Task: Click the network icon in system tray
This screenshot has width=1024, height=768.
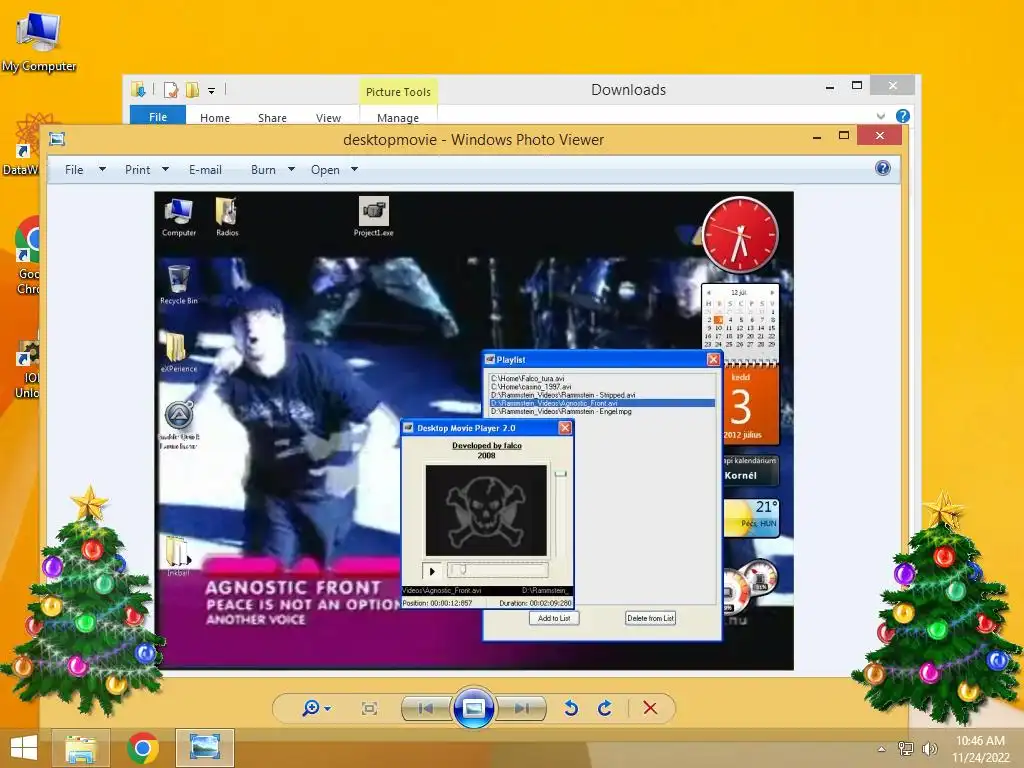Action: 906,748
